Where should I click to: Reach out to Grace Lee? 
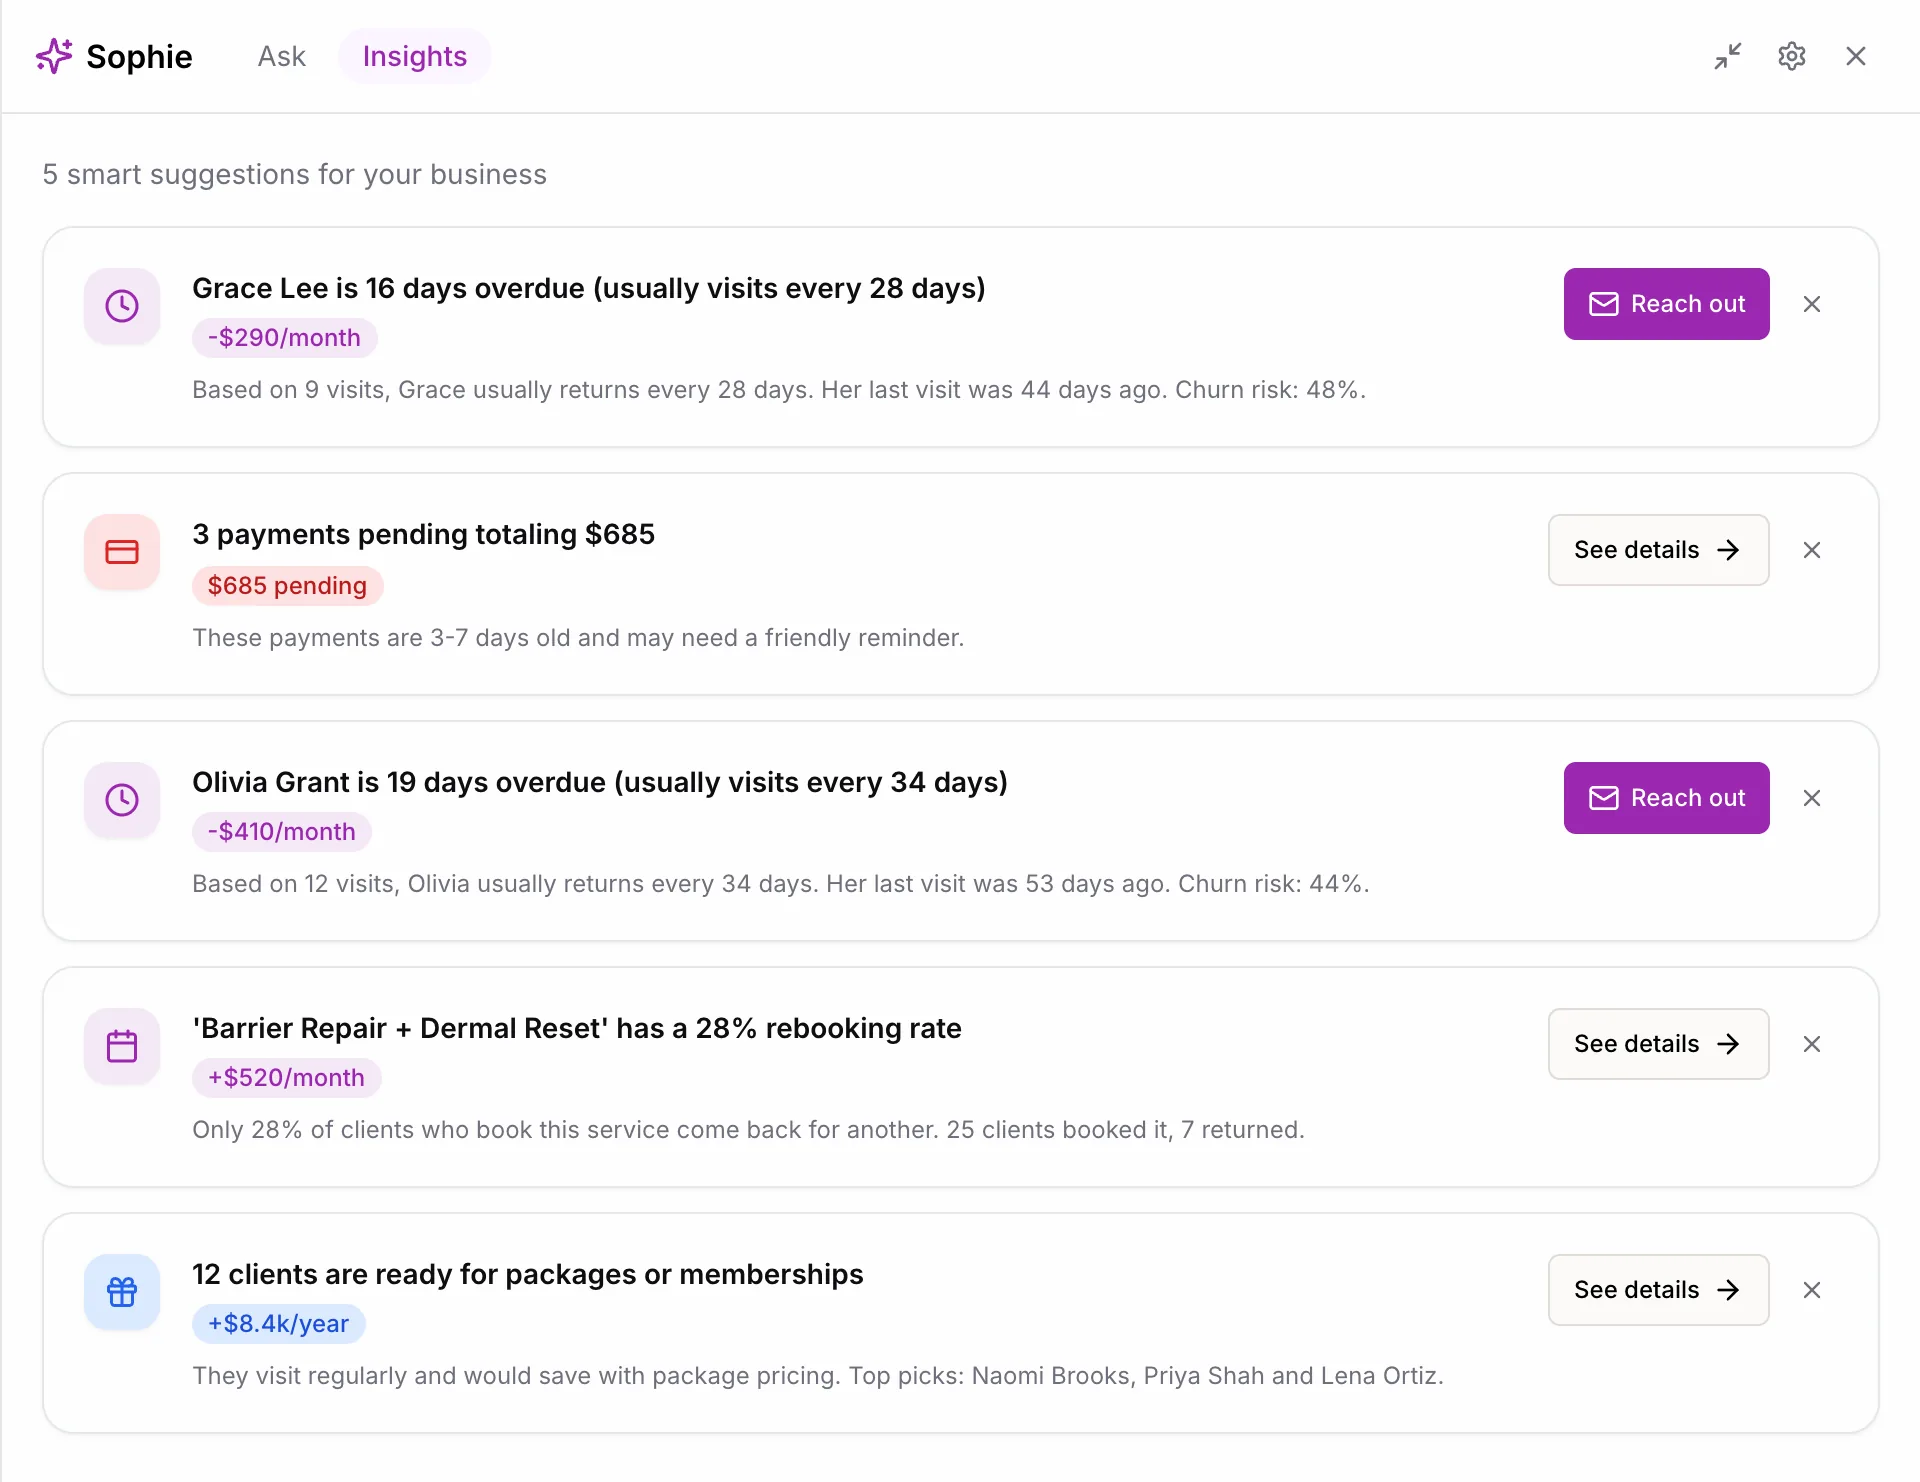[1666, 304]
